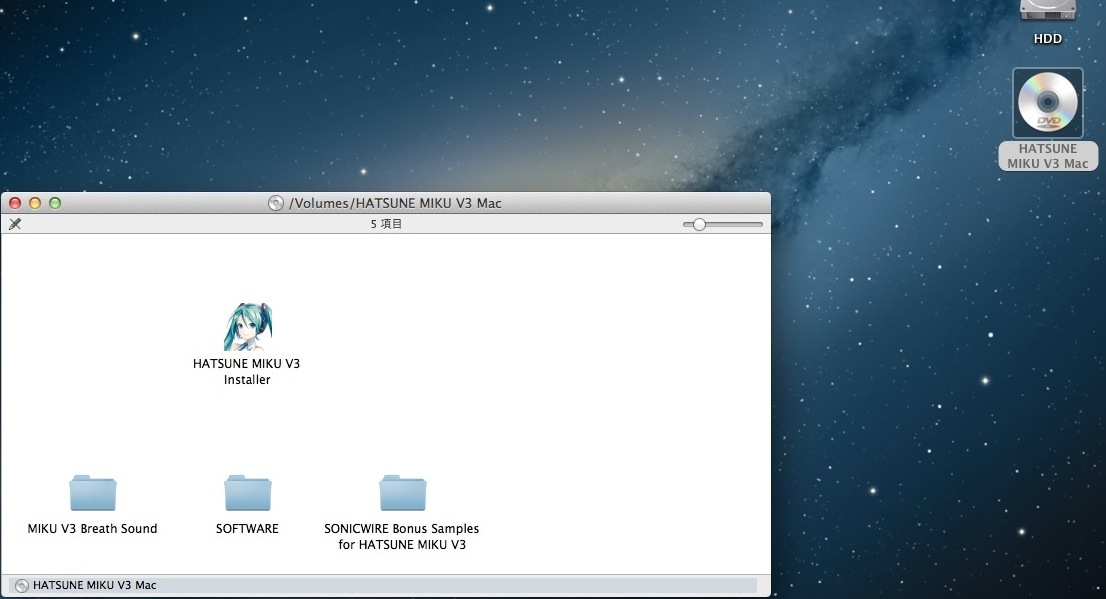Click the '5 項目' item count status text
Image resolution: width=1106 pixels, height=599 pixels.
coord(386,224)
